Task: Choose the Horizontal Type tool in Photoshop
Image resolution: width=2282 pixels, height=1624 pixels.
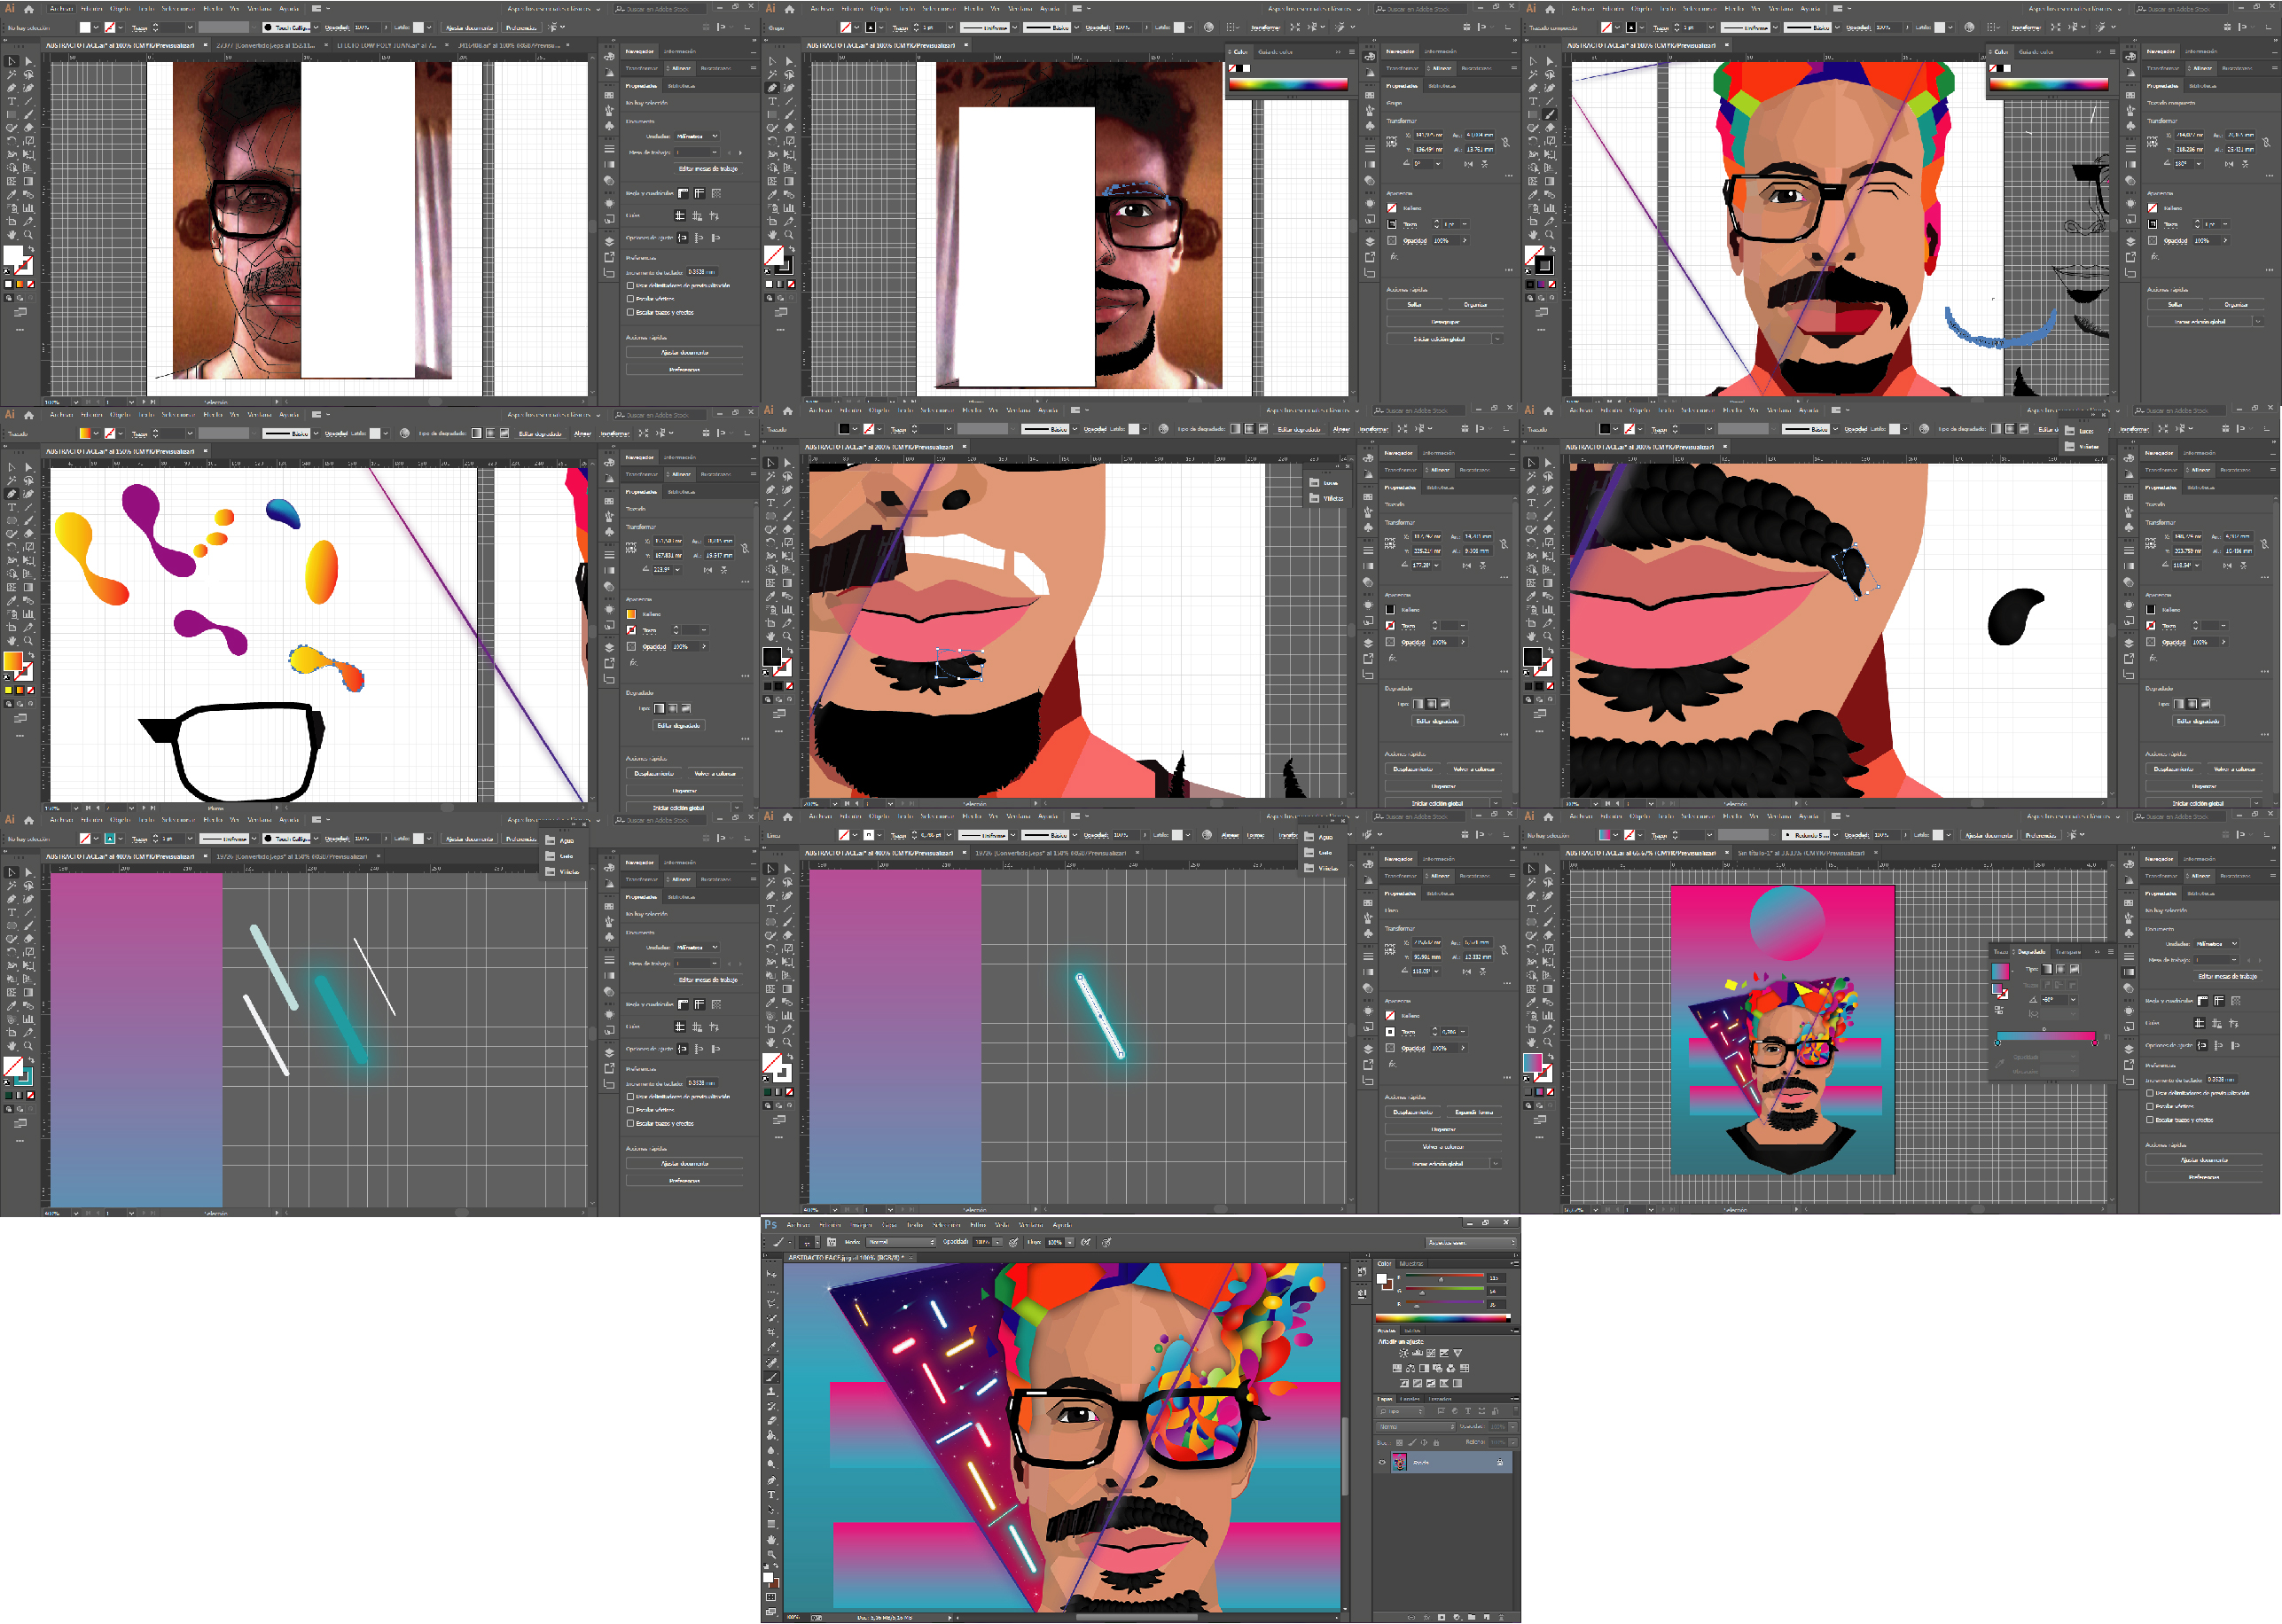Action: click(771, 1495)
